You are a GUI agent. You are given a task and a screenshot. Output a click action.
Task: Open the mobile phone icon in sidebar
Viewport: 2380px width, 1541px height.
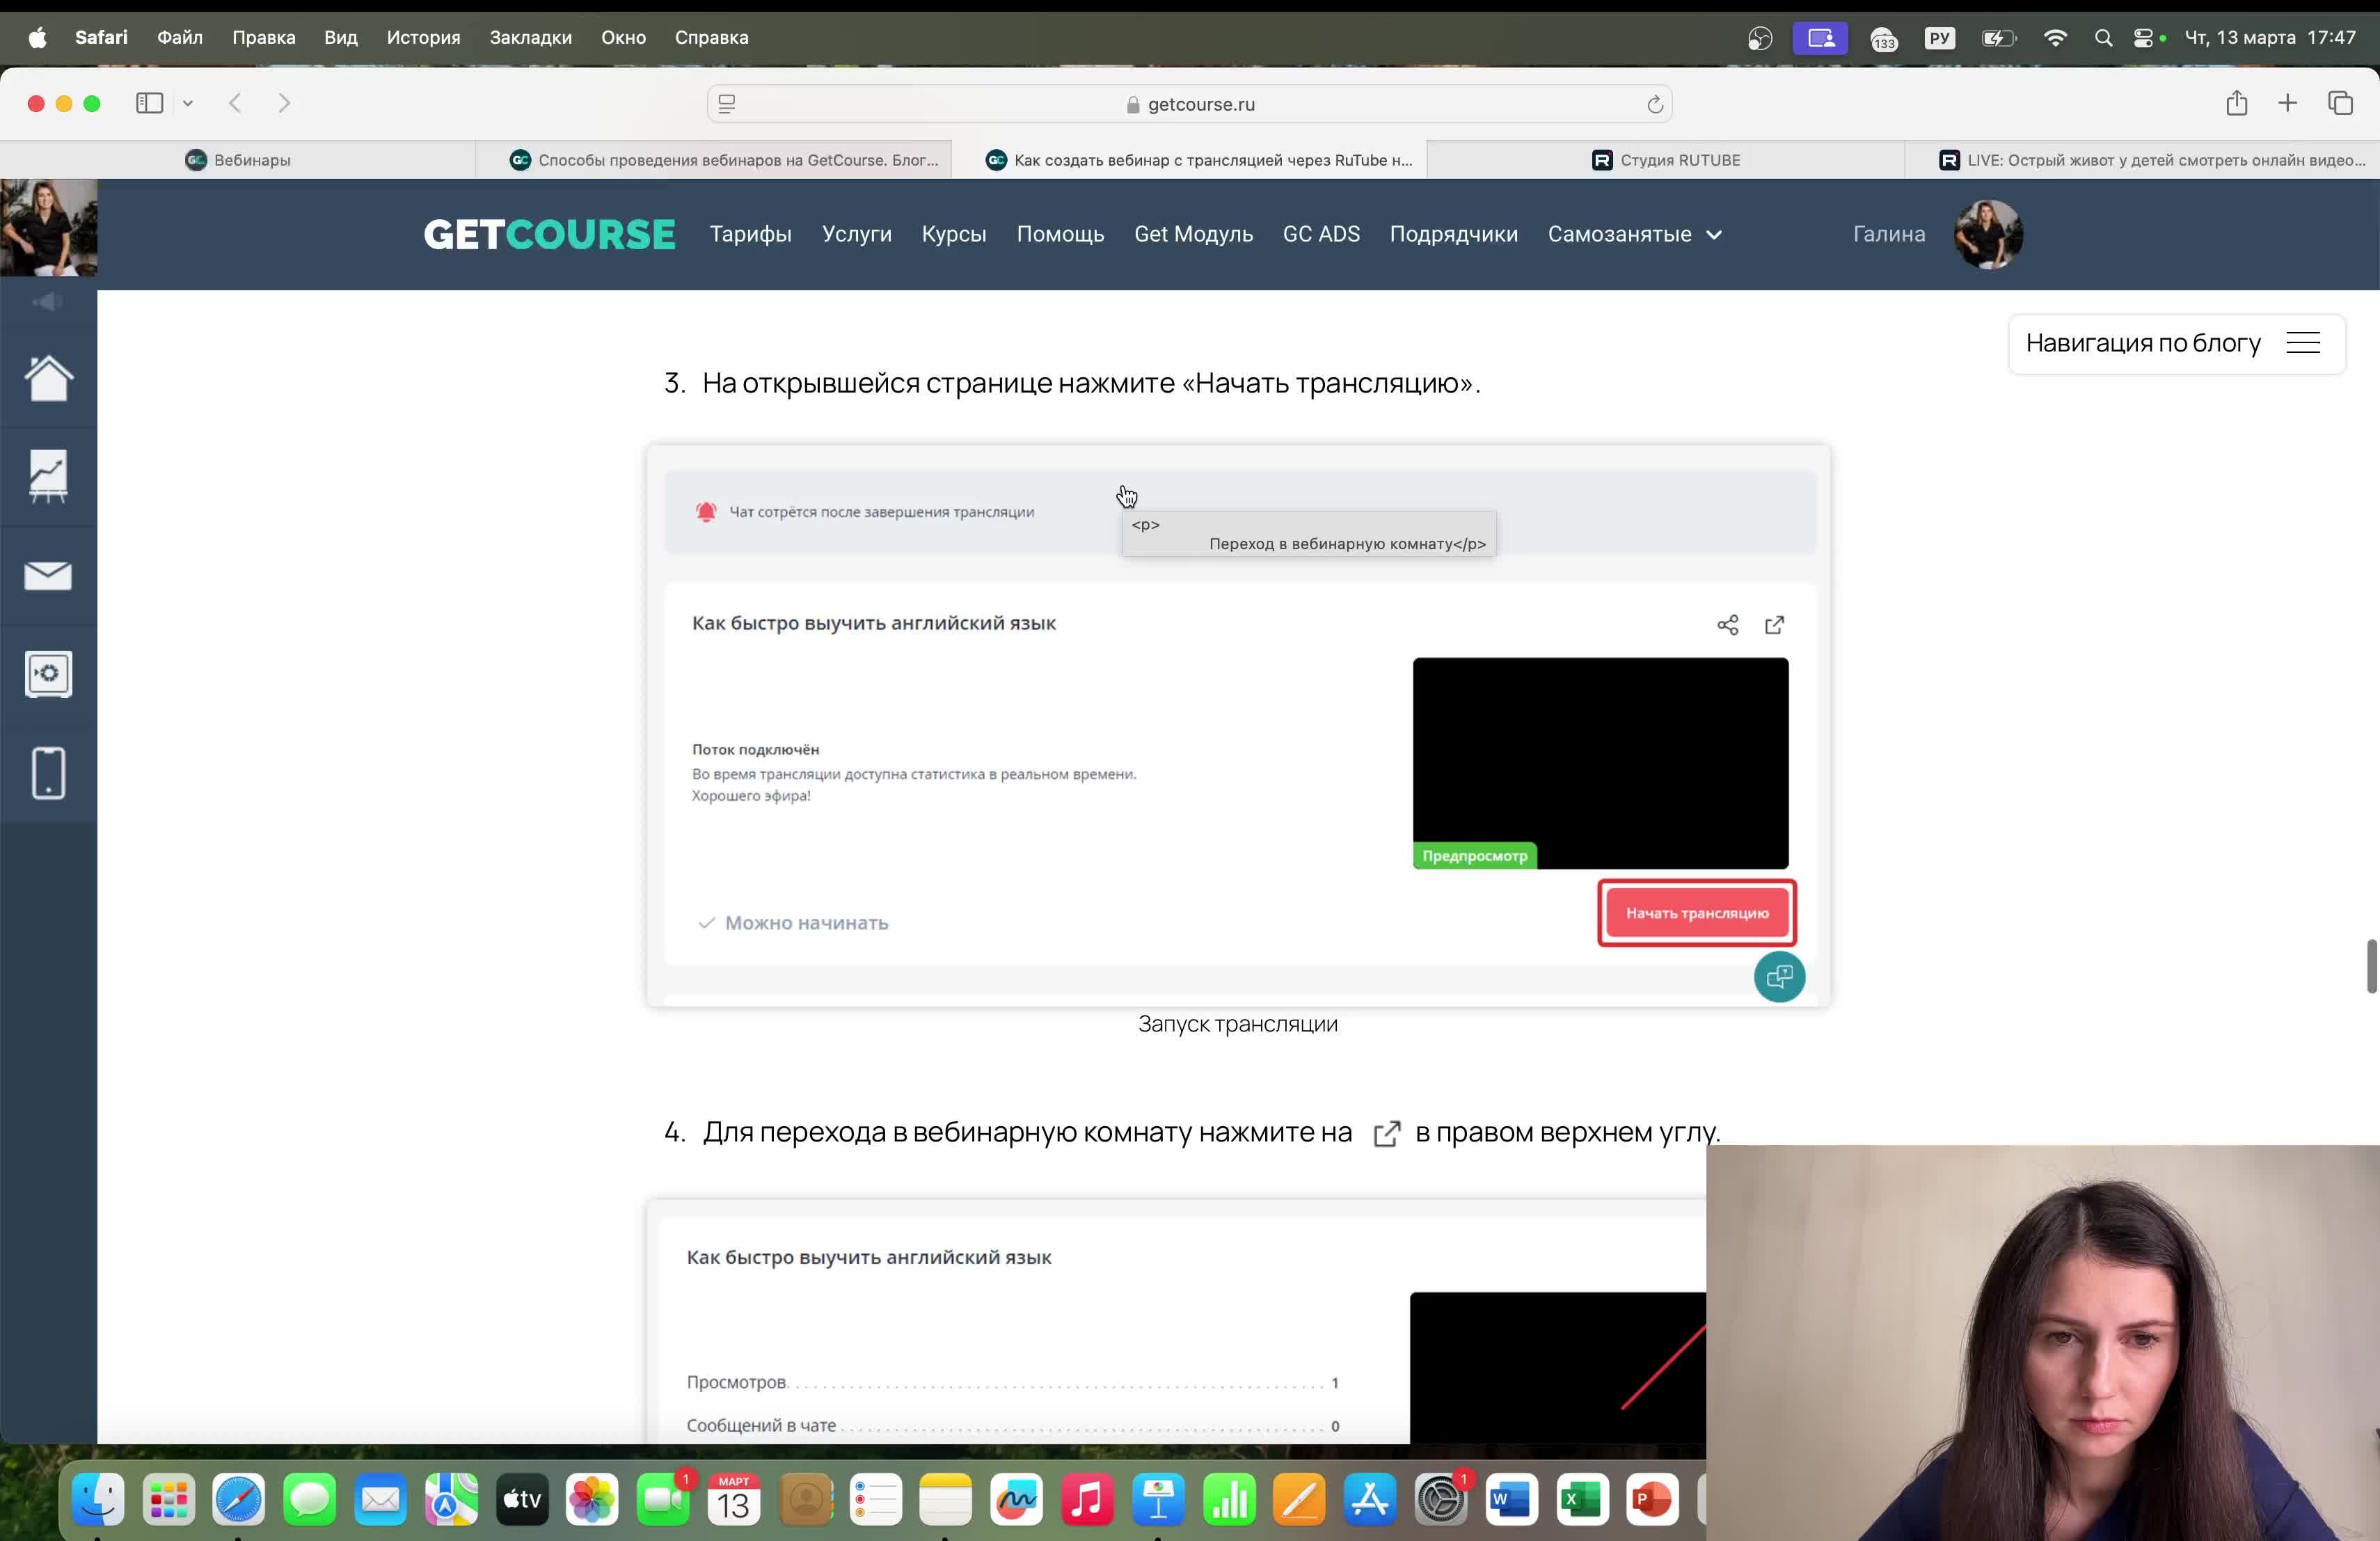[x=48, y=773]
